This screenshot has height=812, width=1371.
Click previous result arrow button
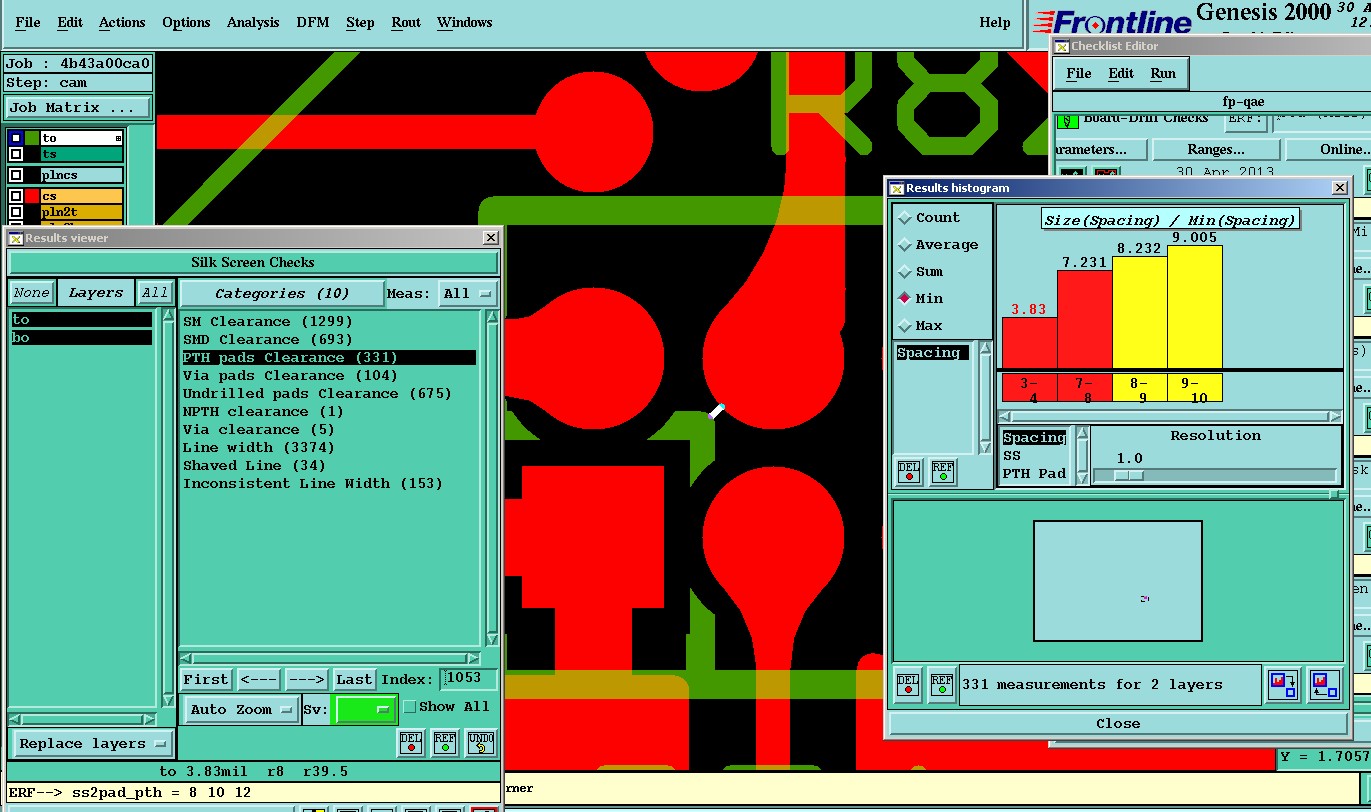pyautogui.click(x=259, y=679)
